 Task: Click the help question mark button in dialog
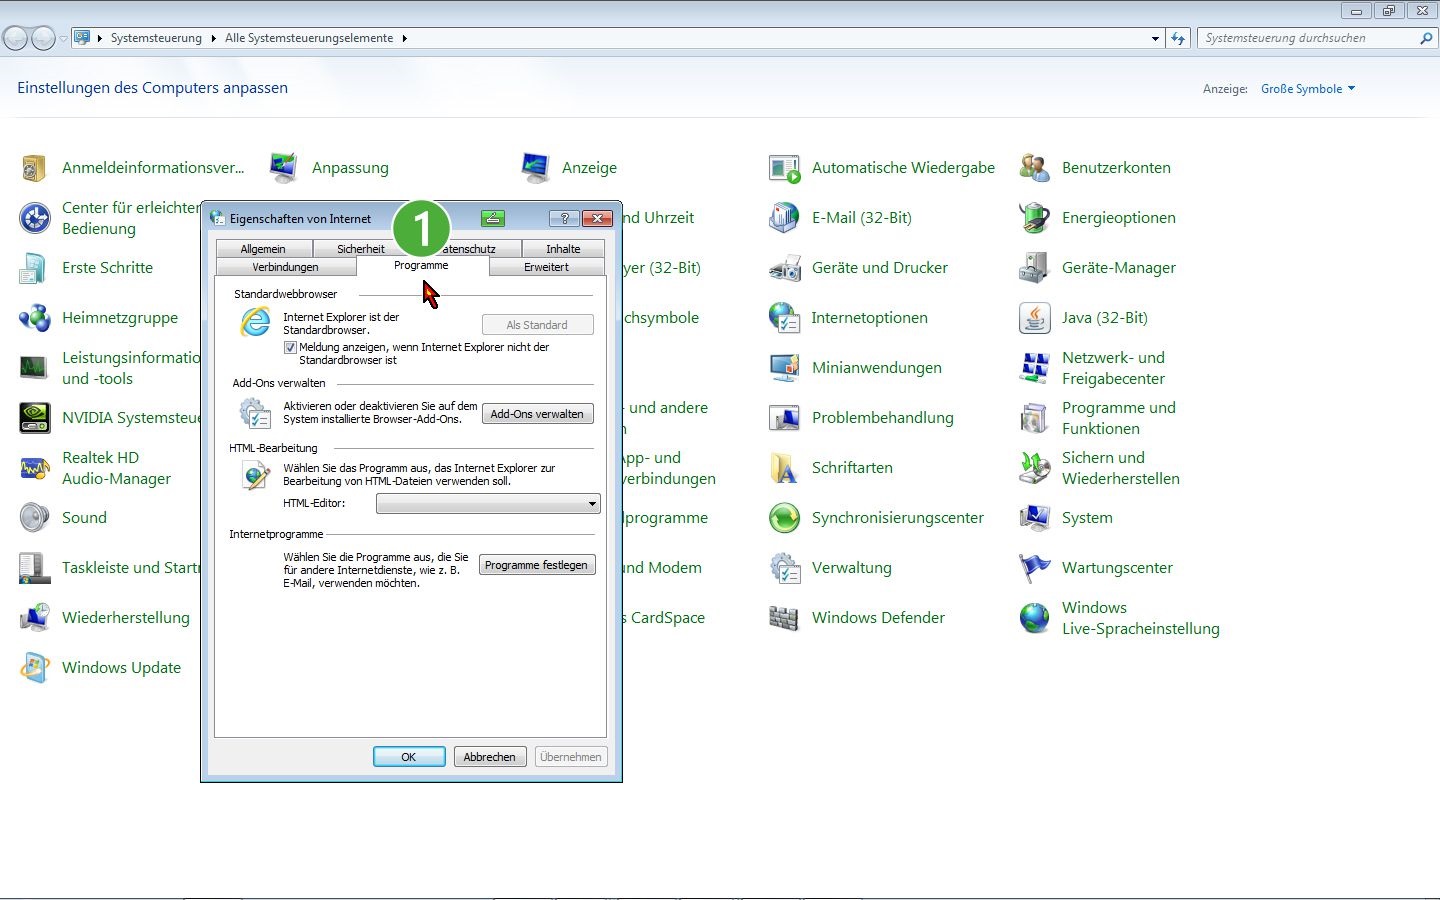[564, 218]
